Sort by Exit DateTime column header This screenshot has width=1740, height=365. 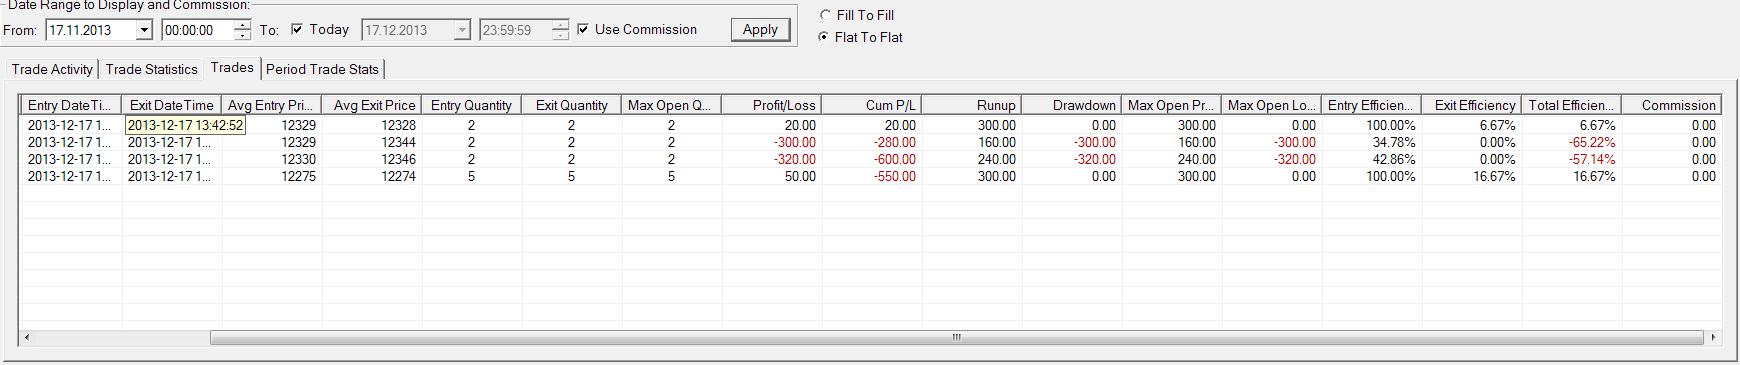coord(171,105)
